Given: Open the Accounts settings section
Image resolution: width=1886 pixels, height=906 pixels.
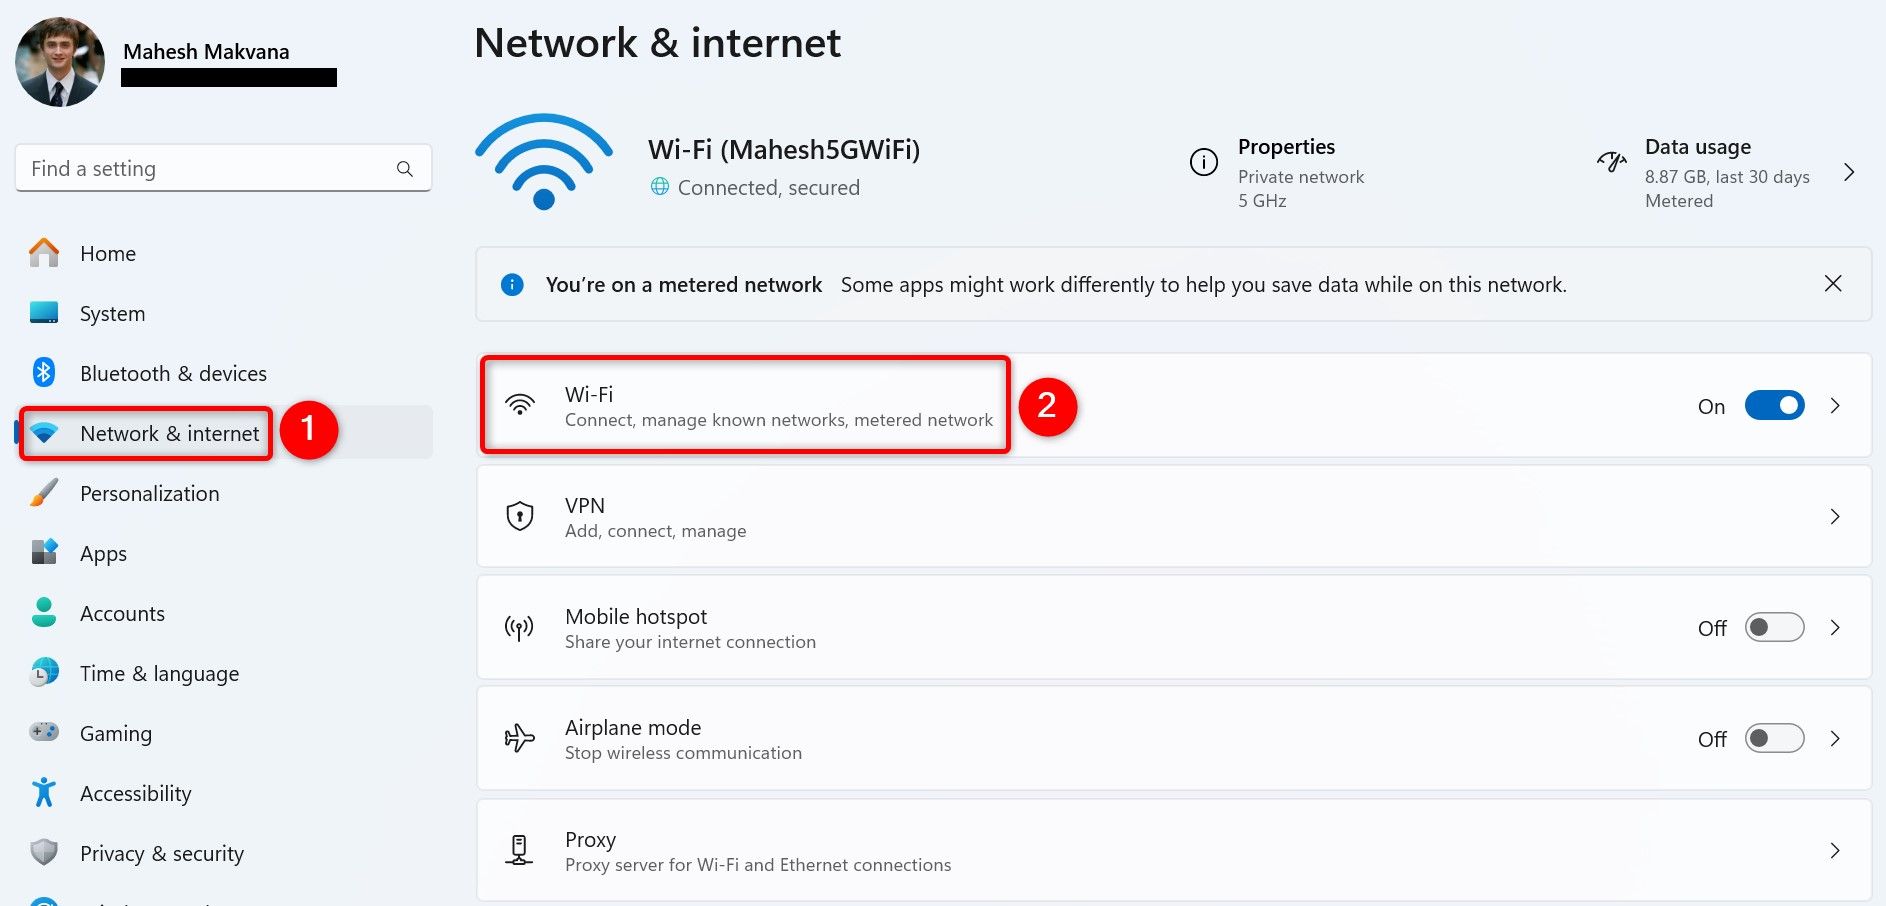Looking at the screenshot, I should pyautogui.click(x=122, y=613).
